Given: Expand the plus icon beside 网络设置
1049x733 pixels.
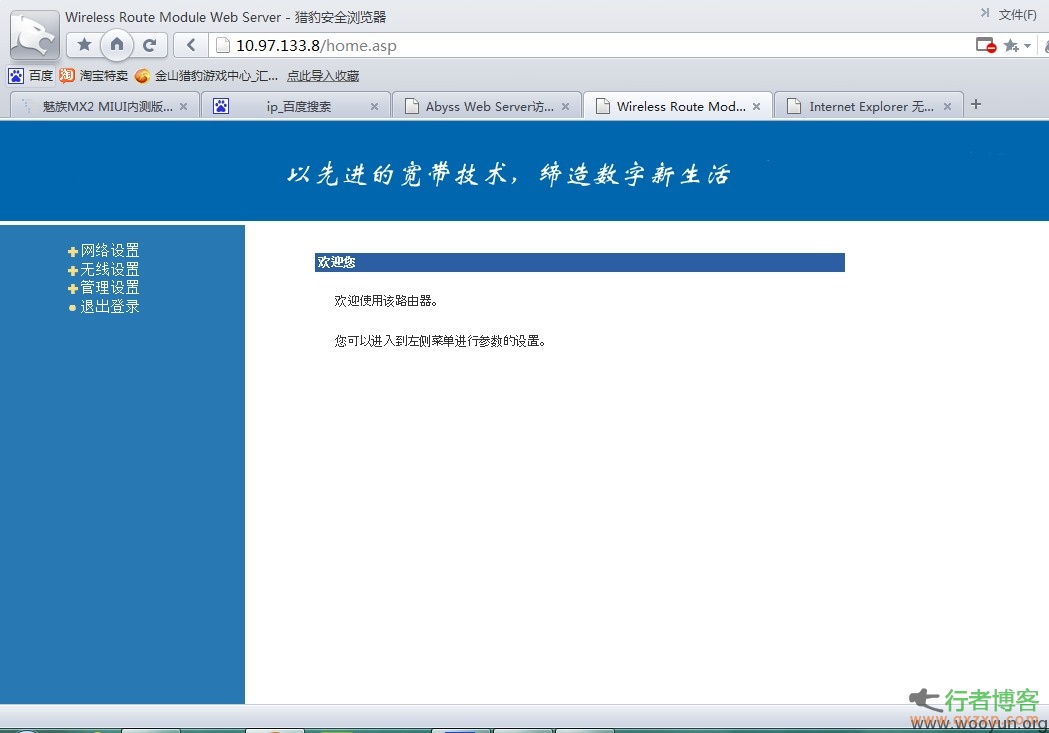Looking at the screenshot, I should click(x=73, y=251).
